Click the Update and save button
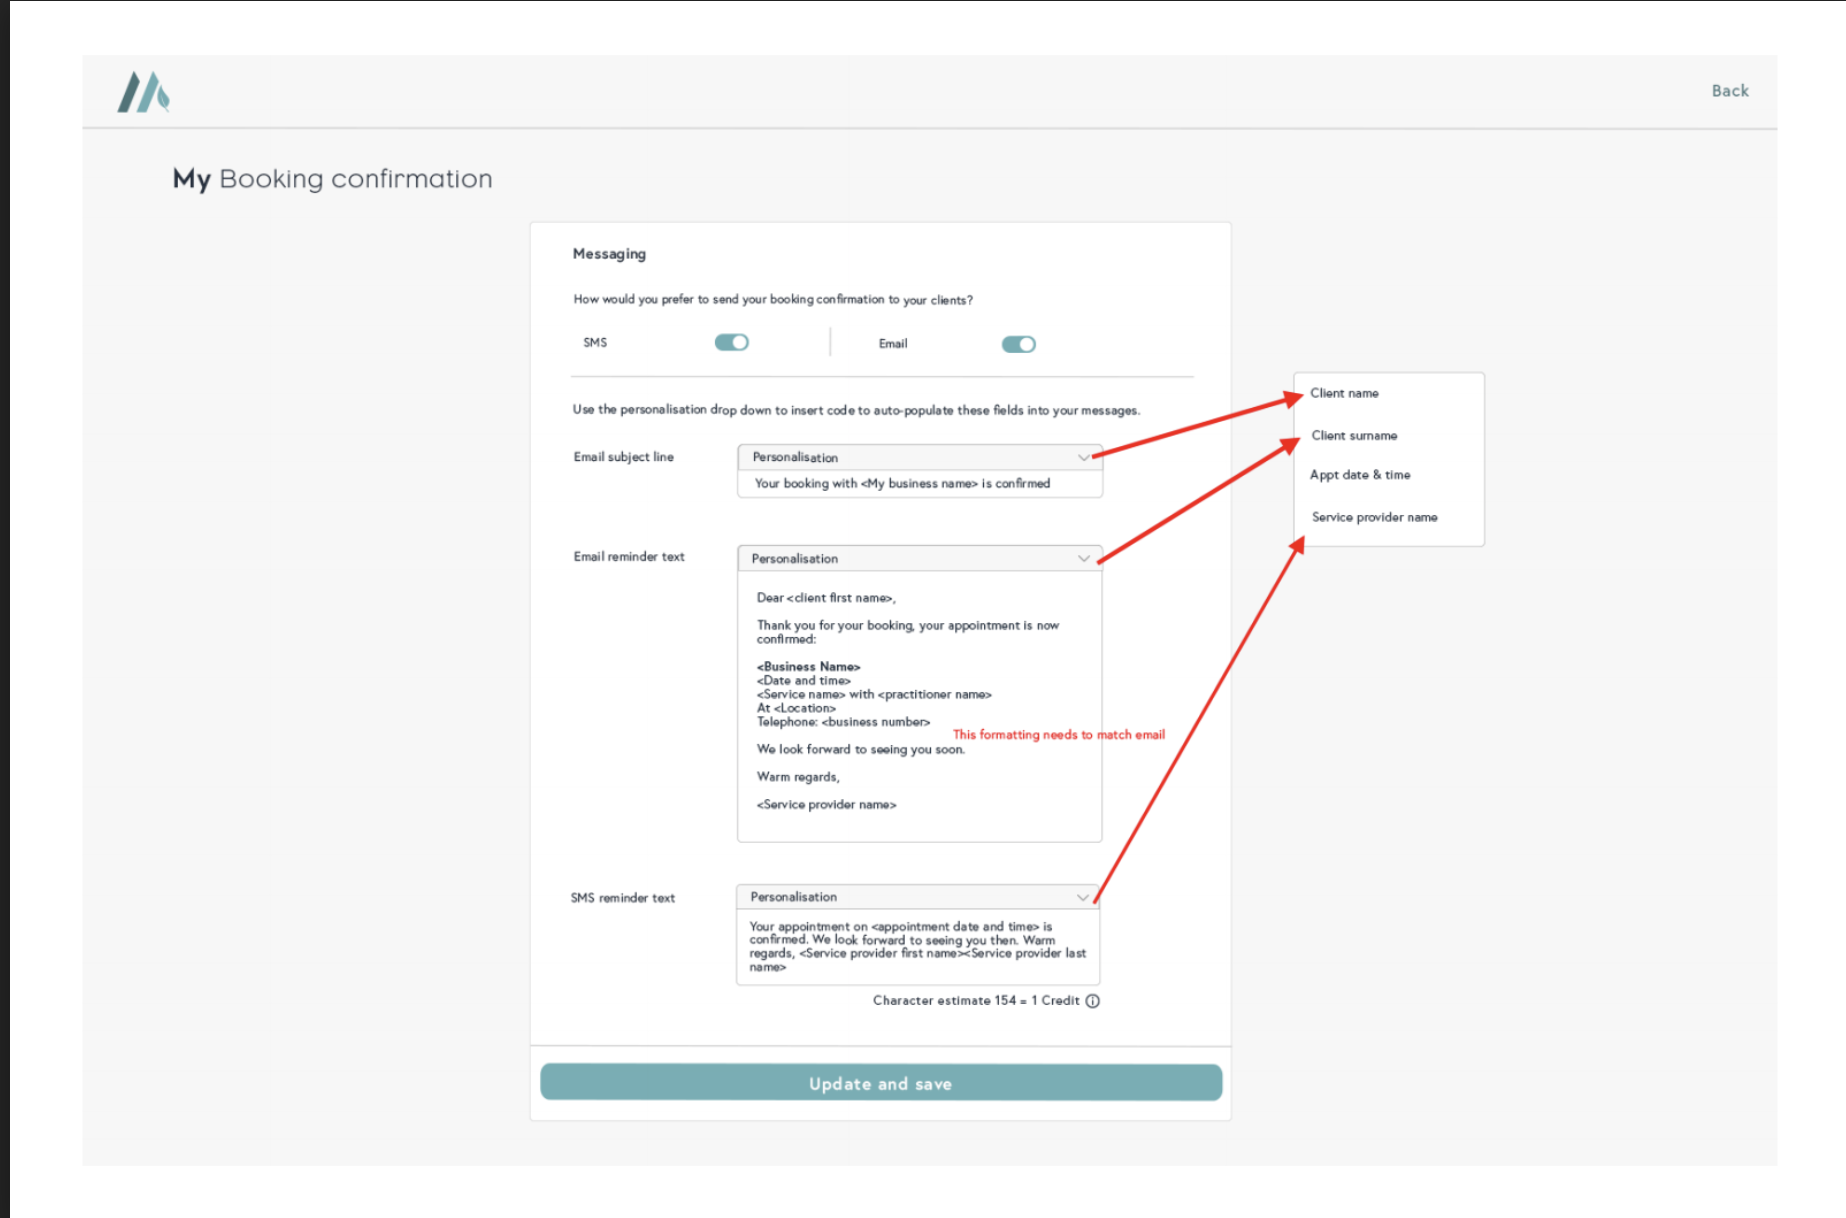The width and height of the screenshot is (1846, 1218). click(880, 1083)
